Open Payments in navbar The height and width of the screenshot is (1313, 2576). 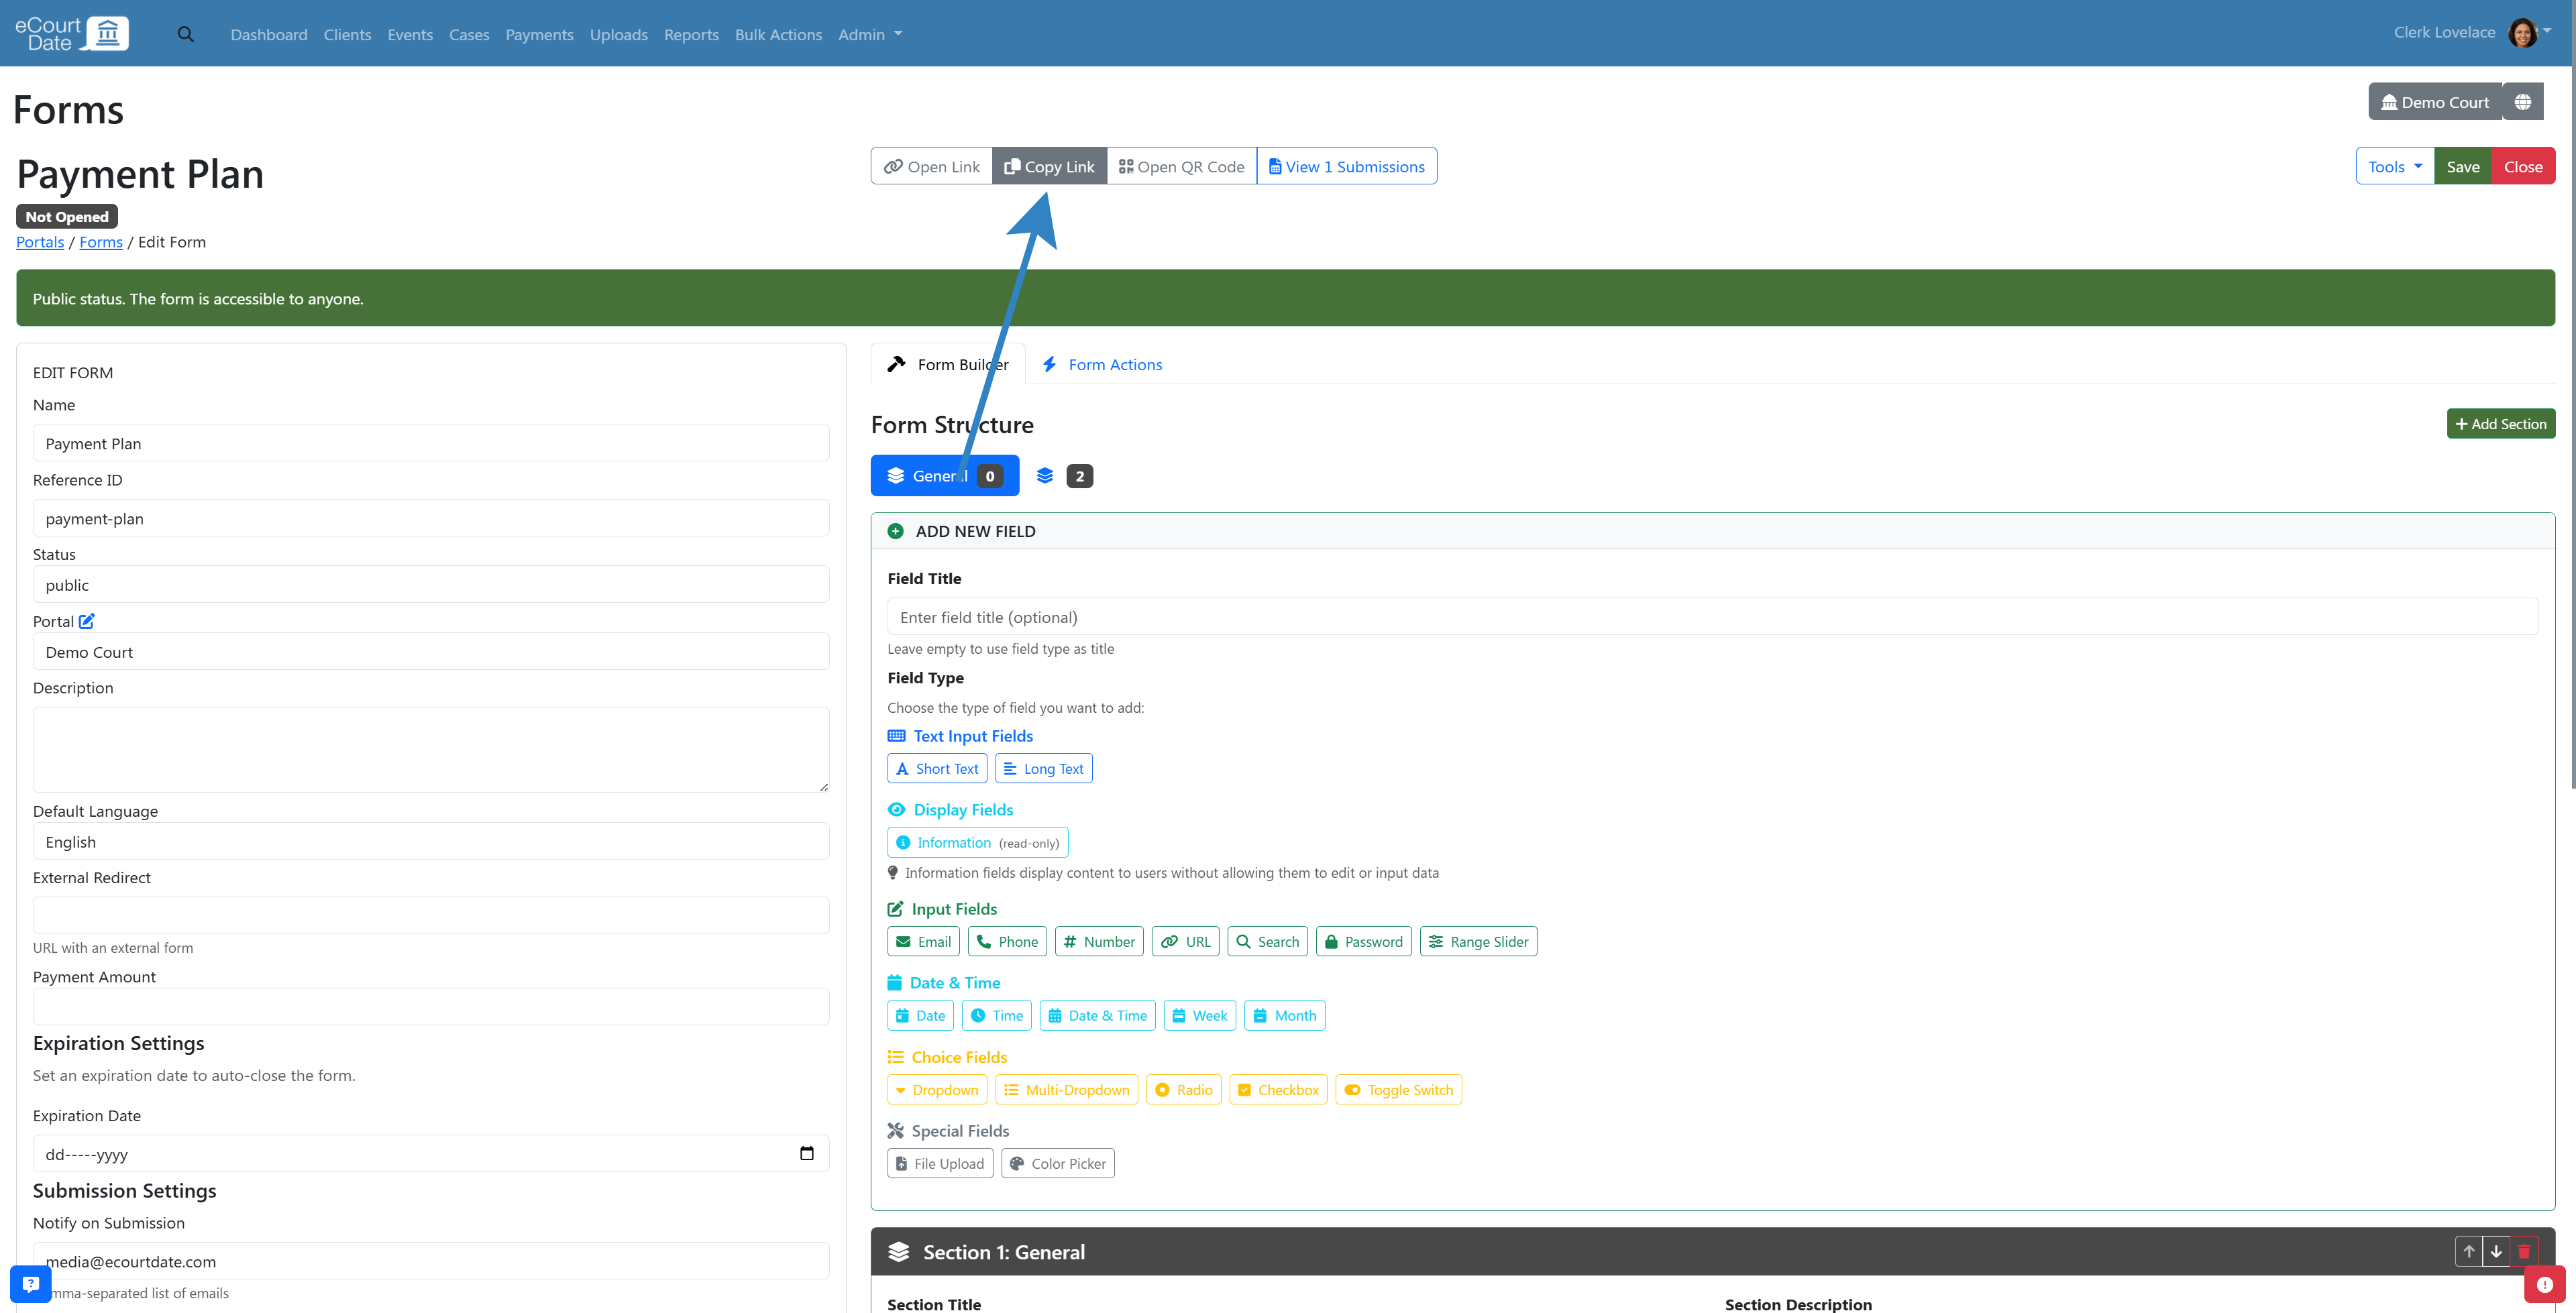click(x=539, y=34)
